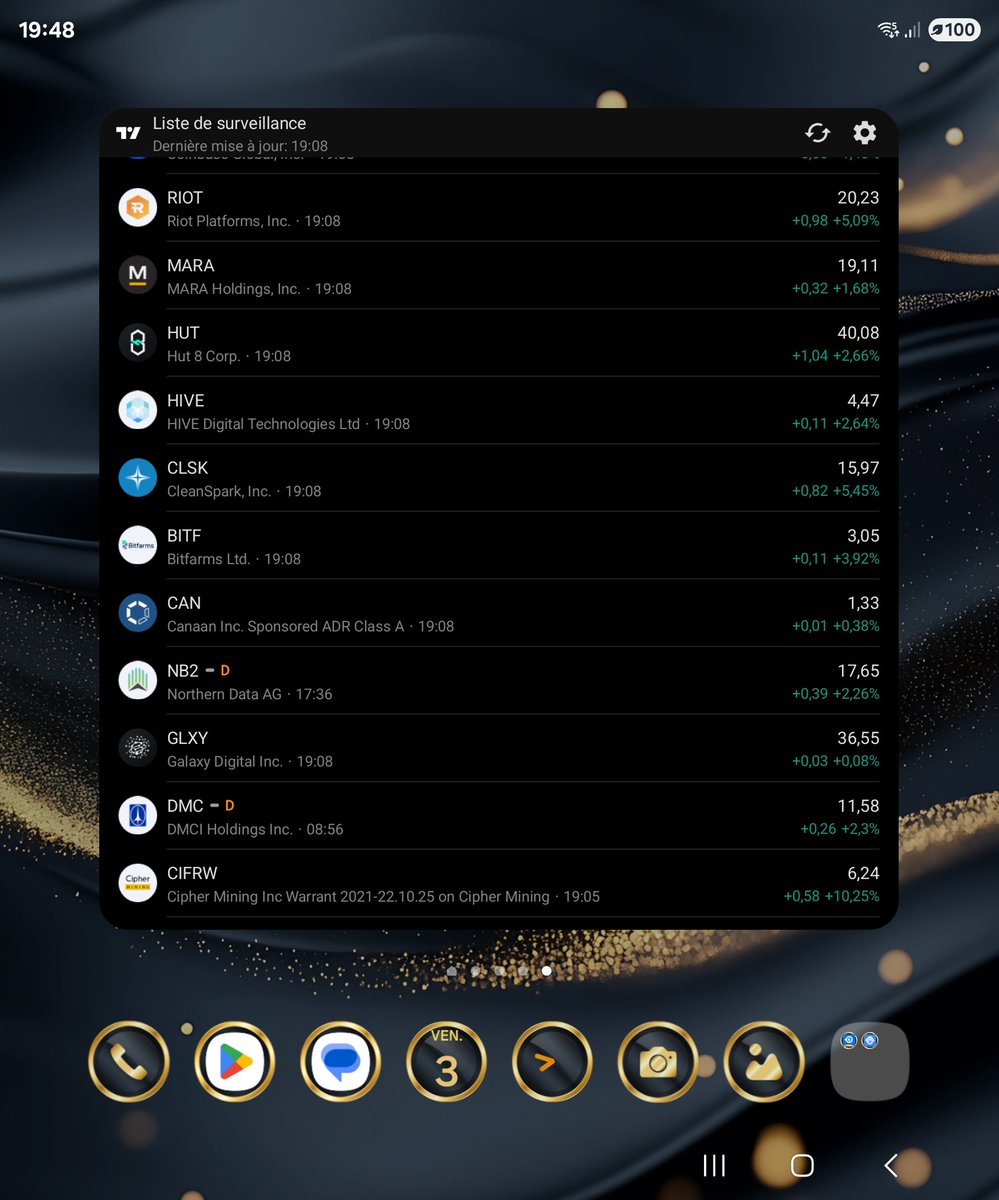Open the Gallery app
This screenshot has width=999, height=1200.
point(764,1062)
